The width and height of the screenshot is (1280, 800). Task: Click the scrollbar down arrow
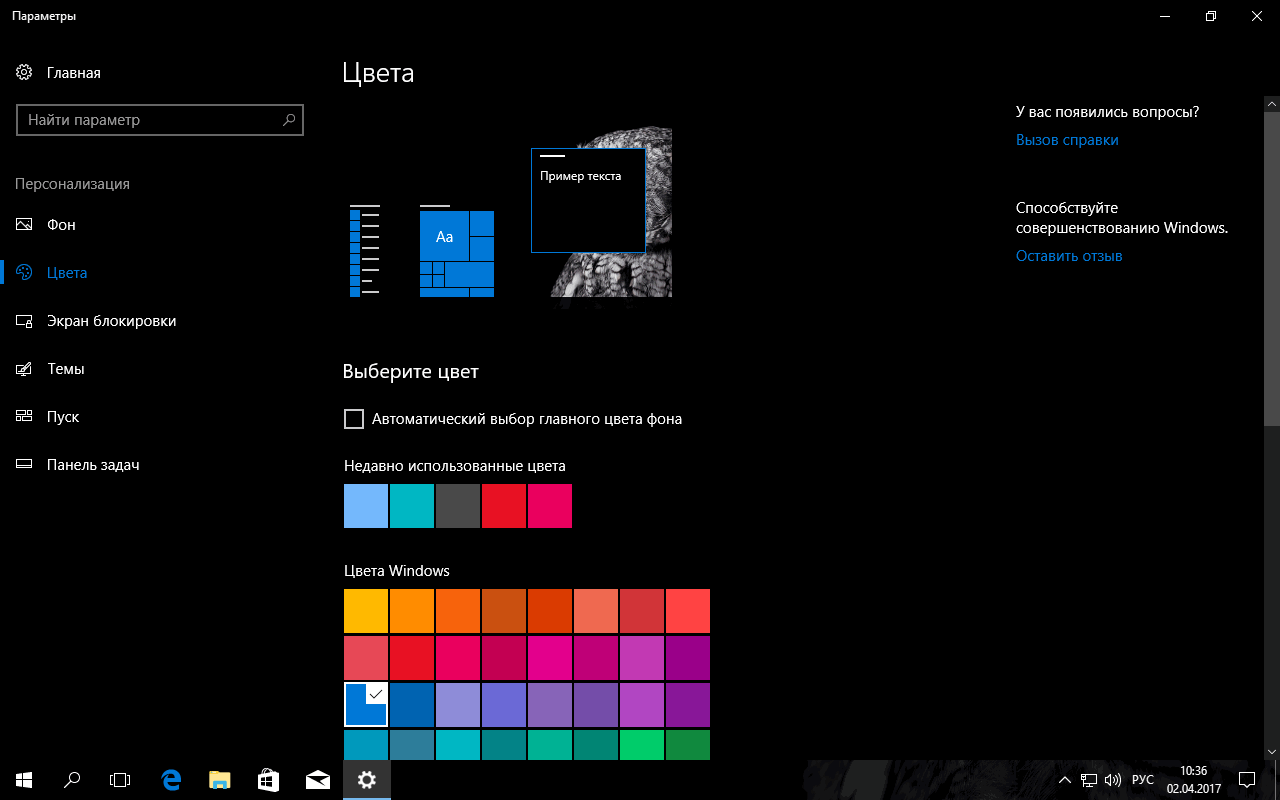pyautogui.click(x=1272, y=752)
